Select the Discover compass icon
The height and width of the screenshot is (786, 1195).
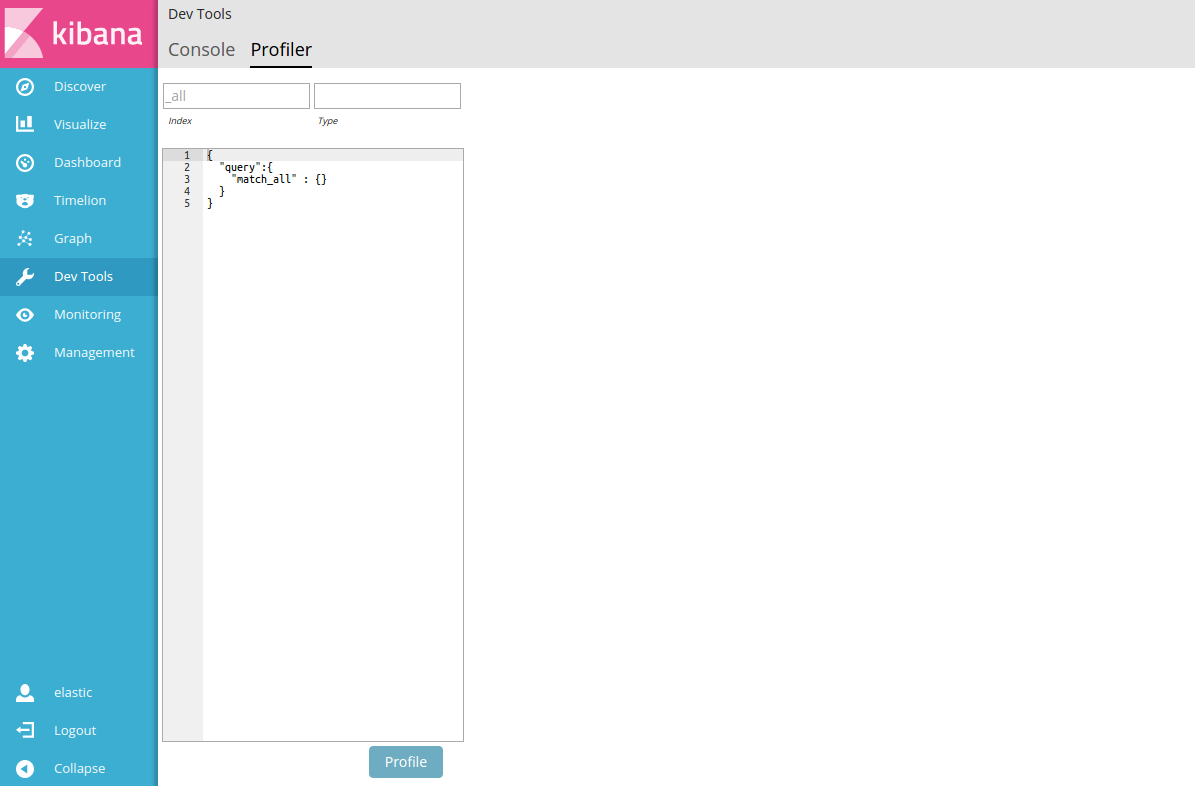click(24, 86)
